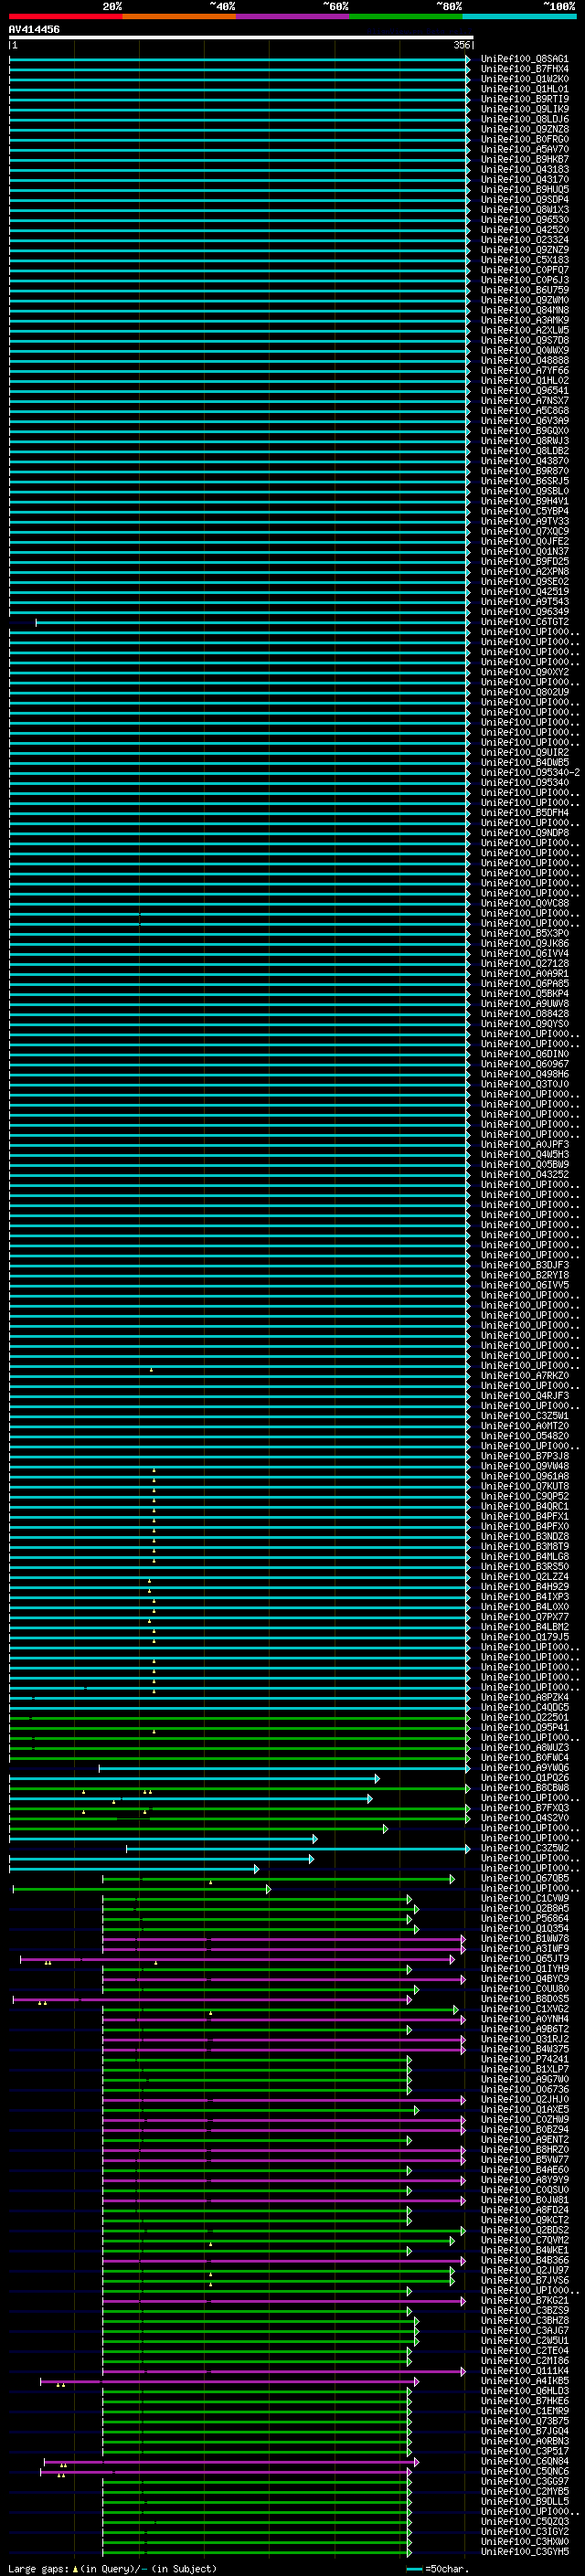Select the UniRef100_Q67QB5 label
This screenshot has height=2576, width=585.
525,1878
